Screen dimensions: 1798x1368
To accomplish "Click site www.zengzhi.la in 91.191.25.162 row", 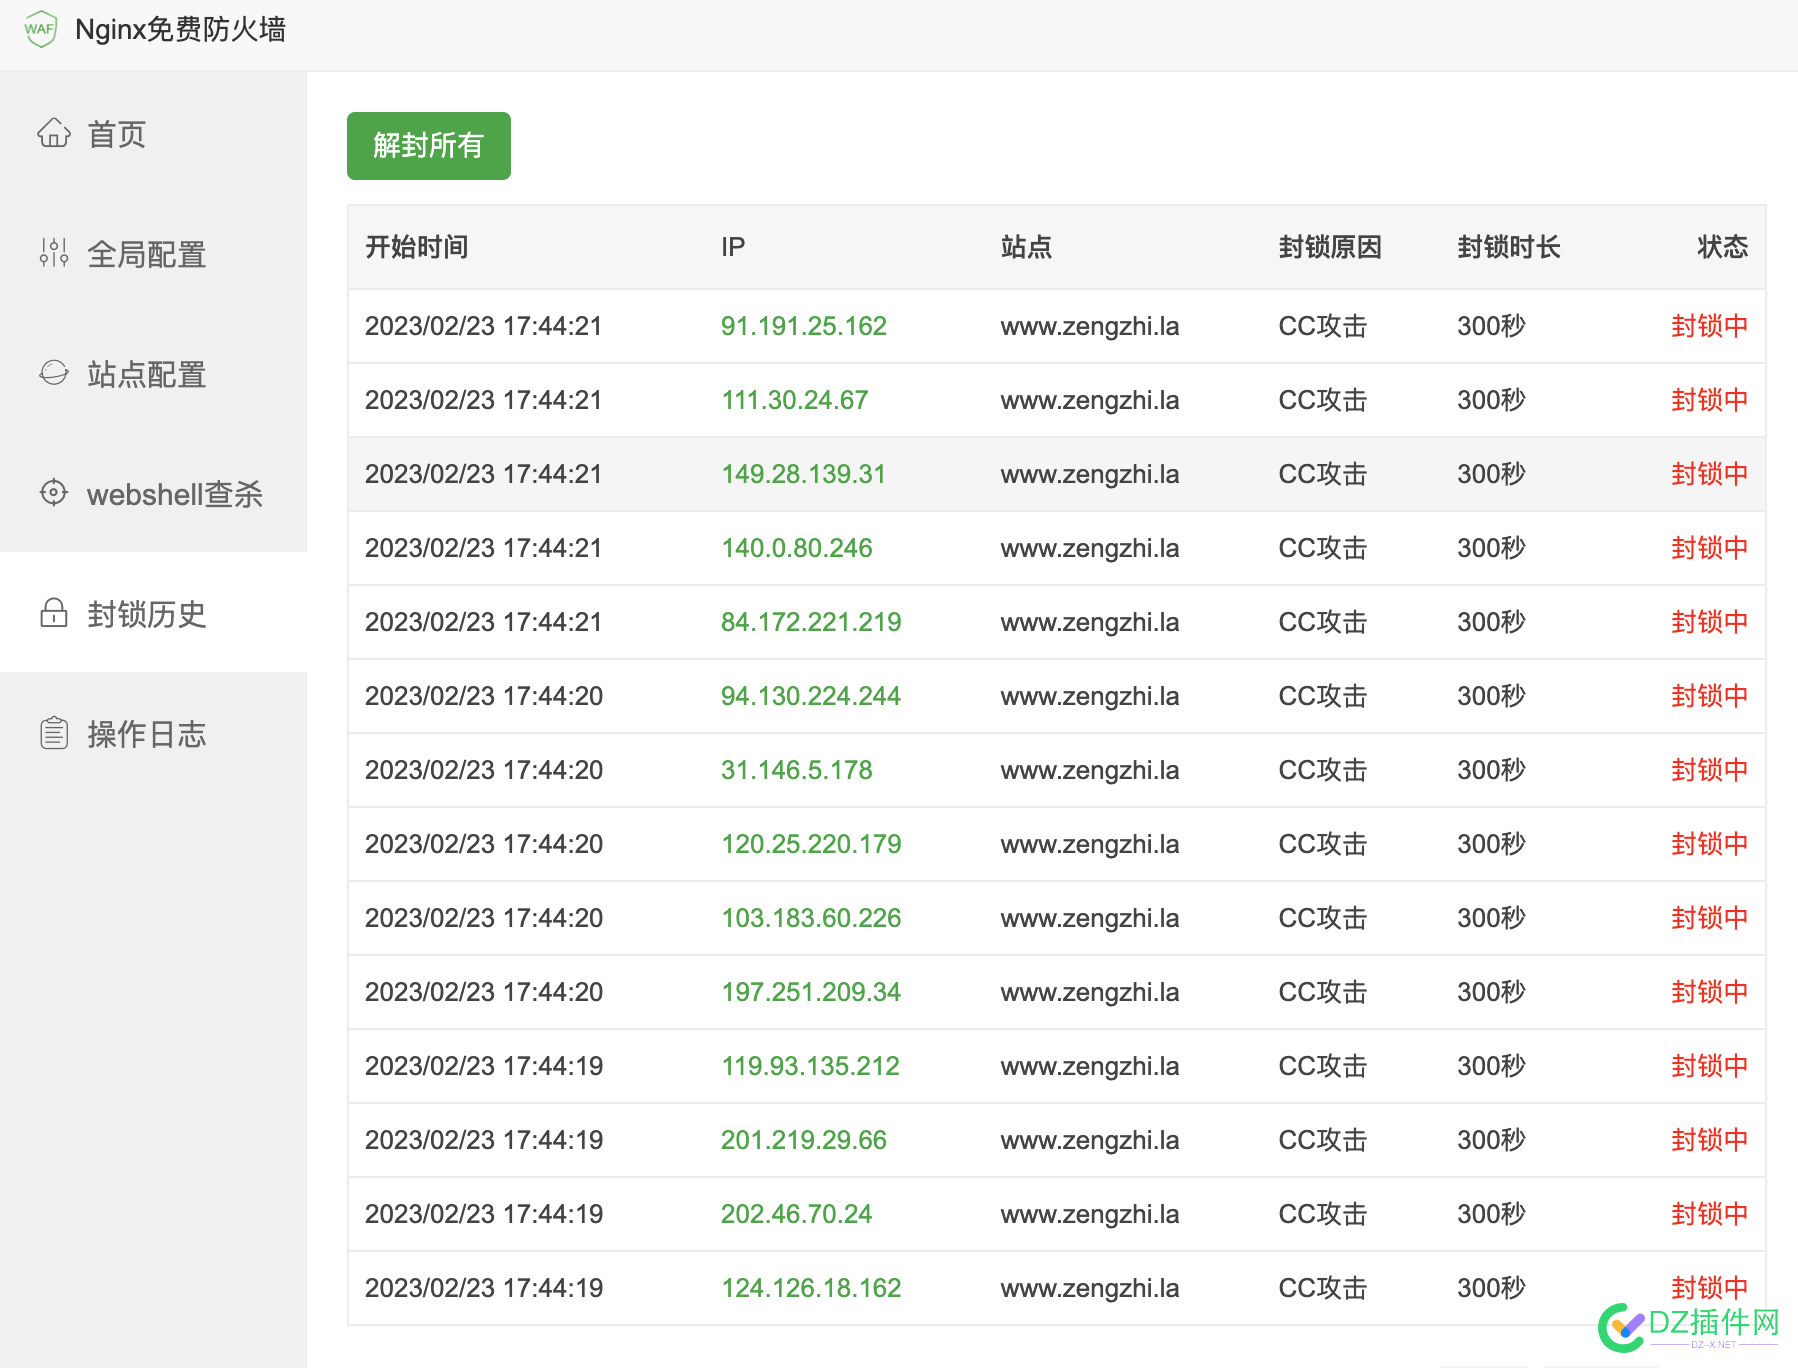I will (1090, 326).
